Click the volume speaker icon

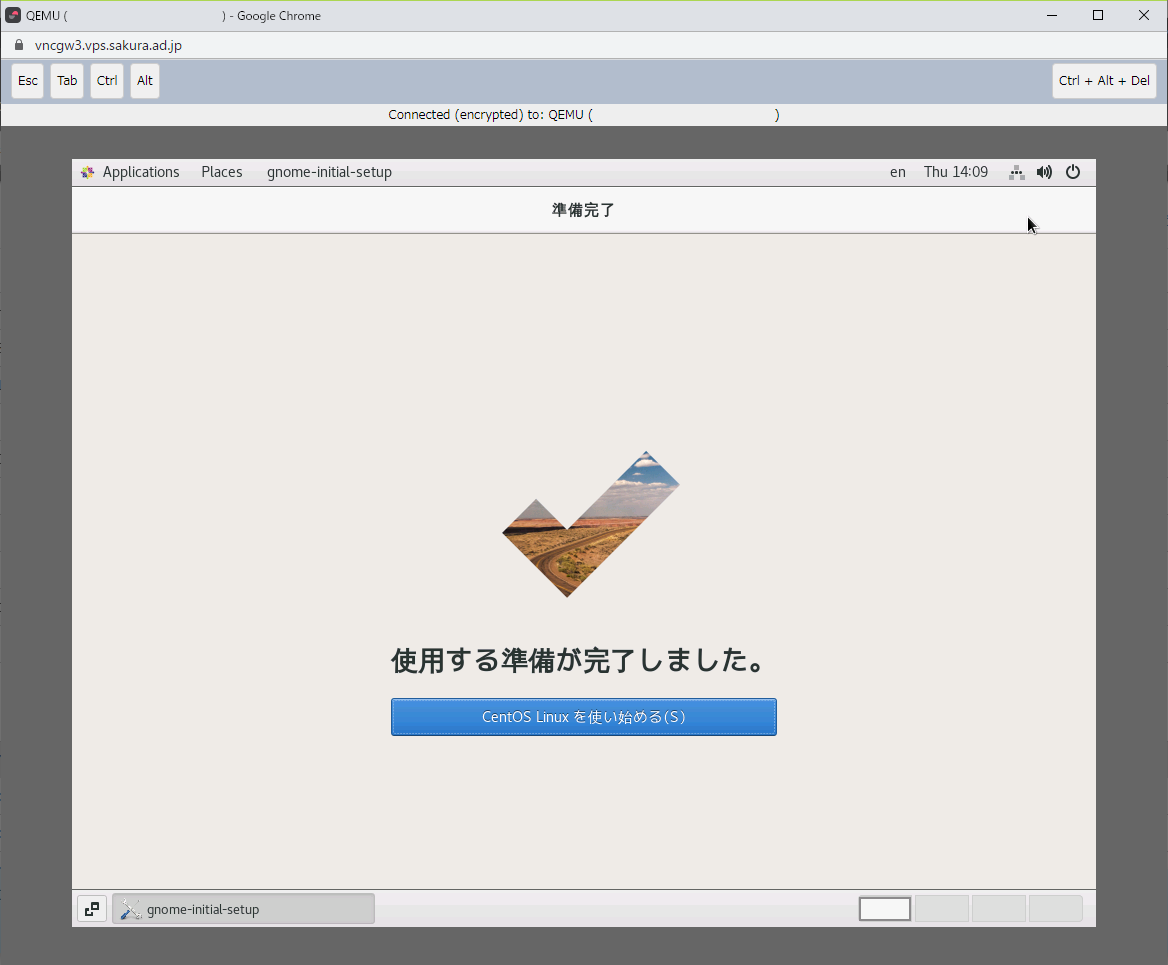click(1044, 172)
